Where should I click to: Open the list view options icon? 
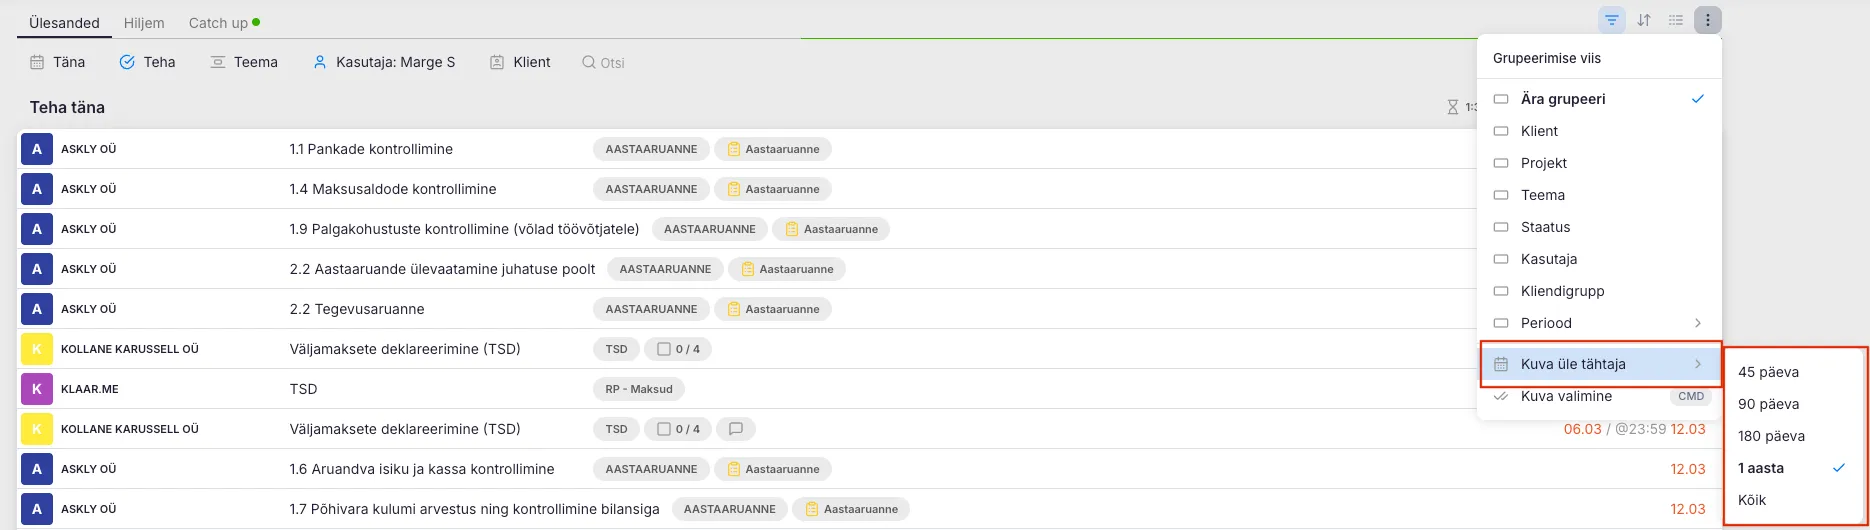(x=1676, y=20)
